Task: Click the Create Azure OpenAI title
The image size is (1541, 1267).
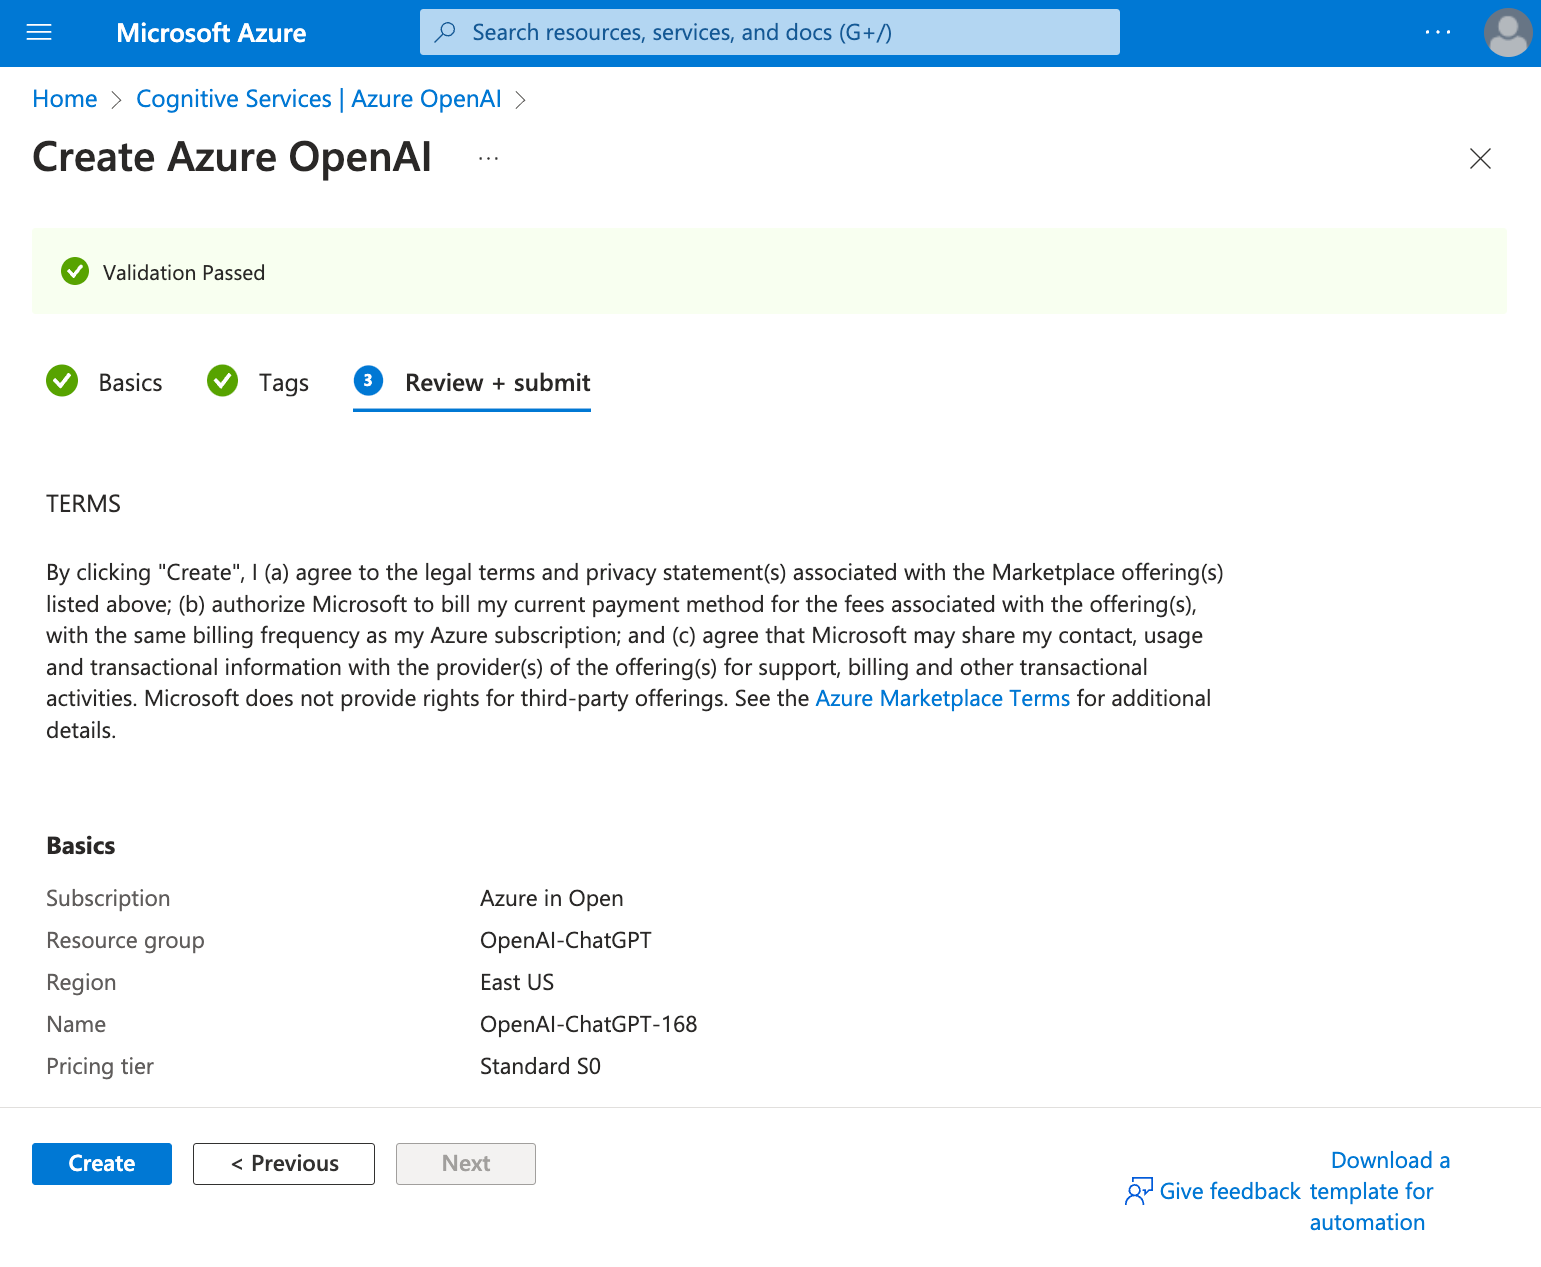Action: [x=232, y=157]
